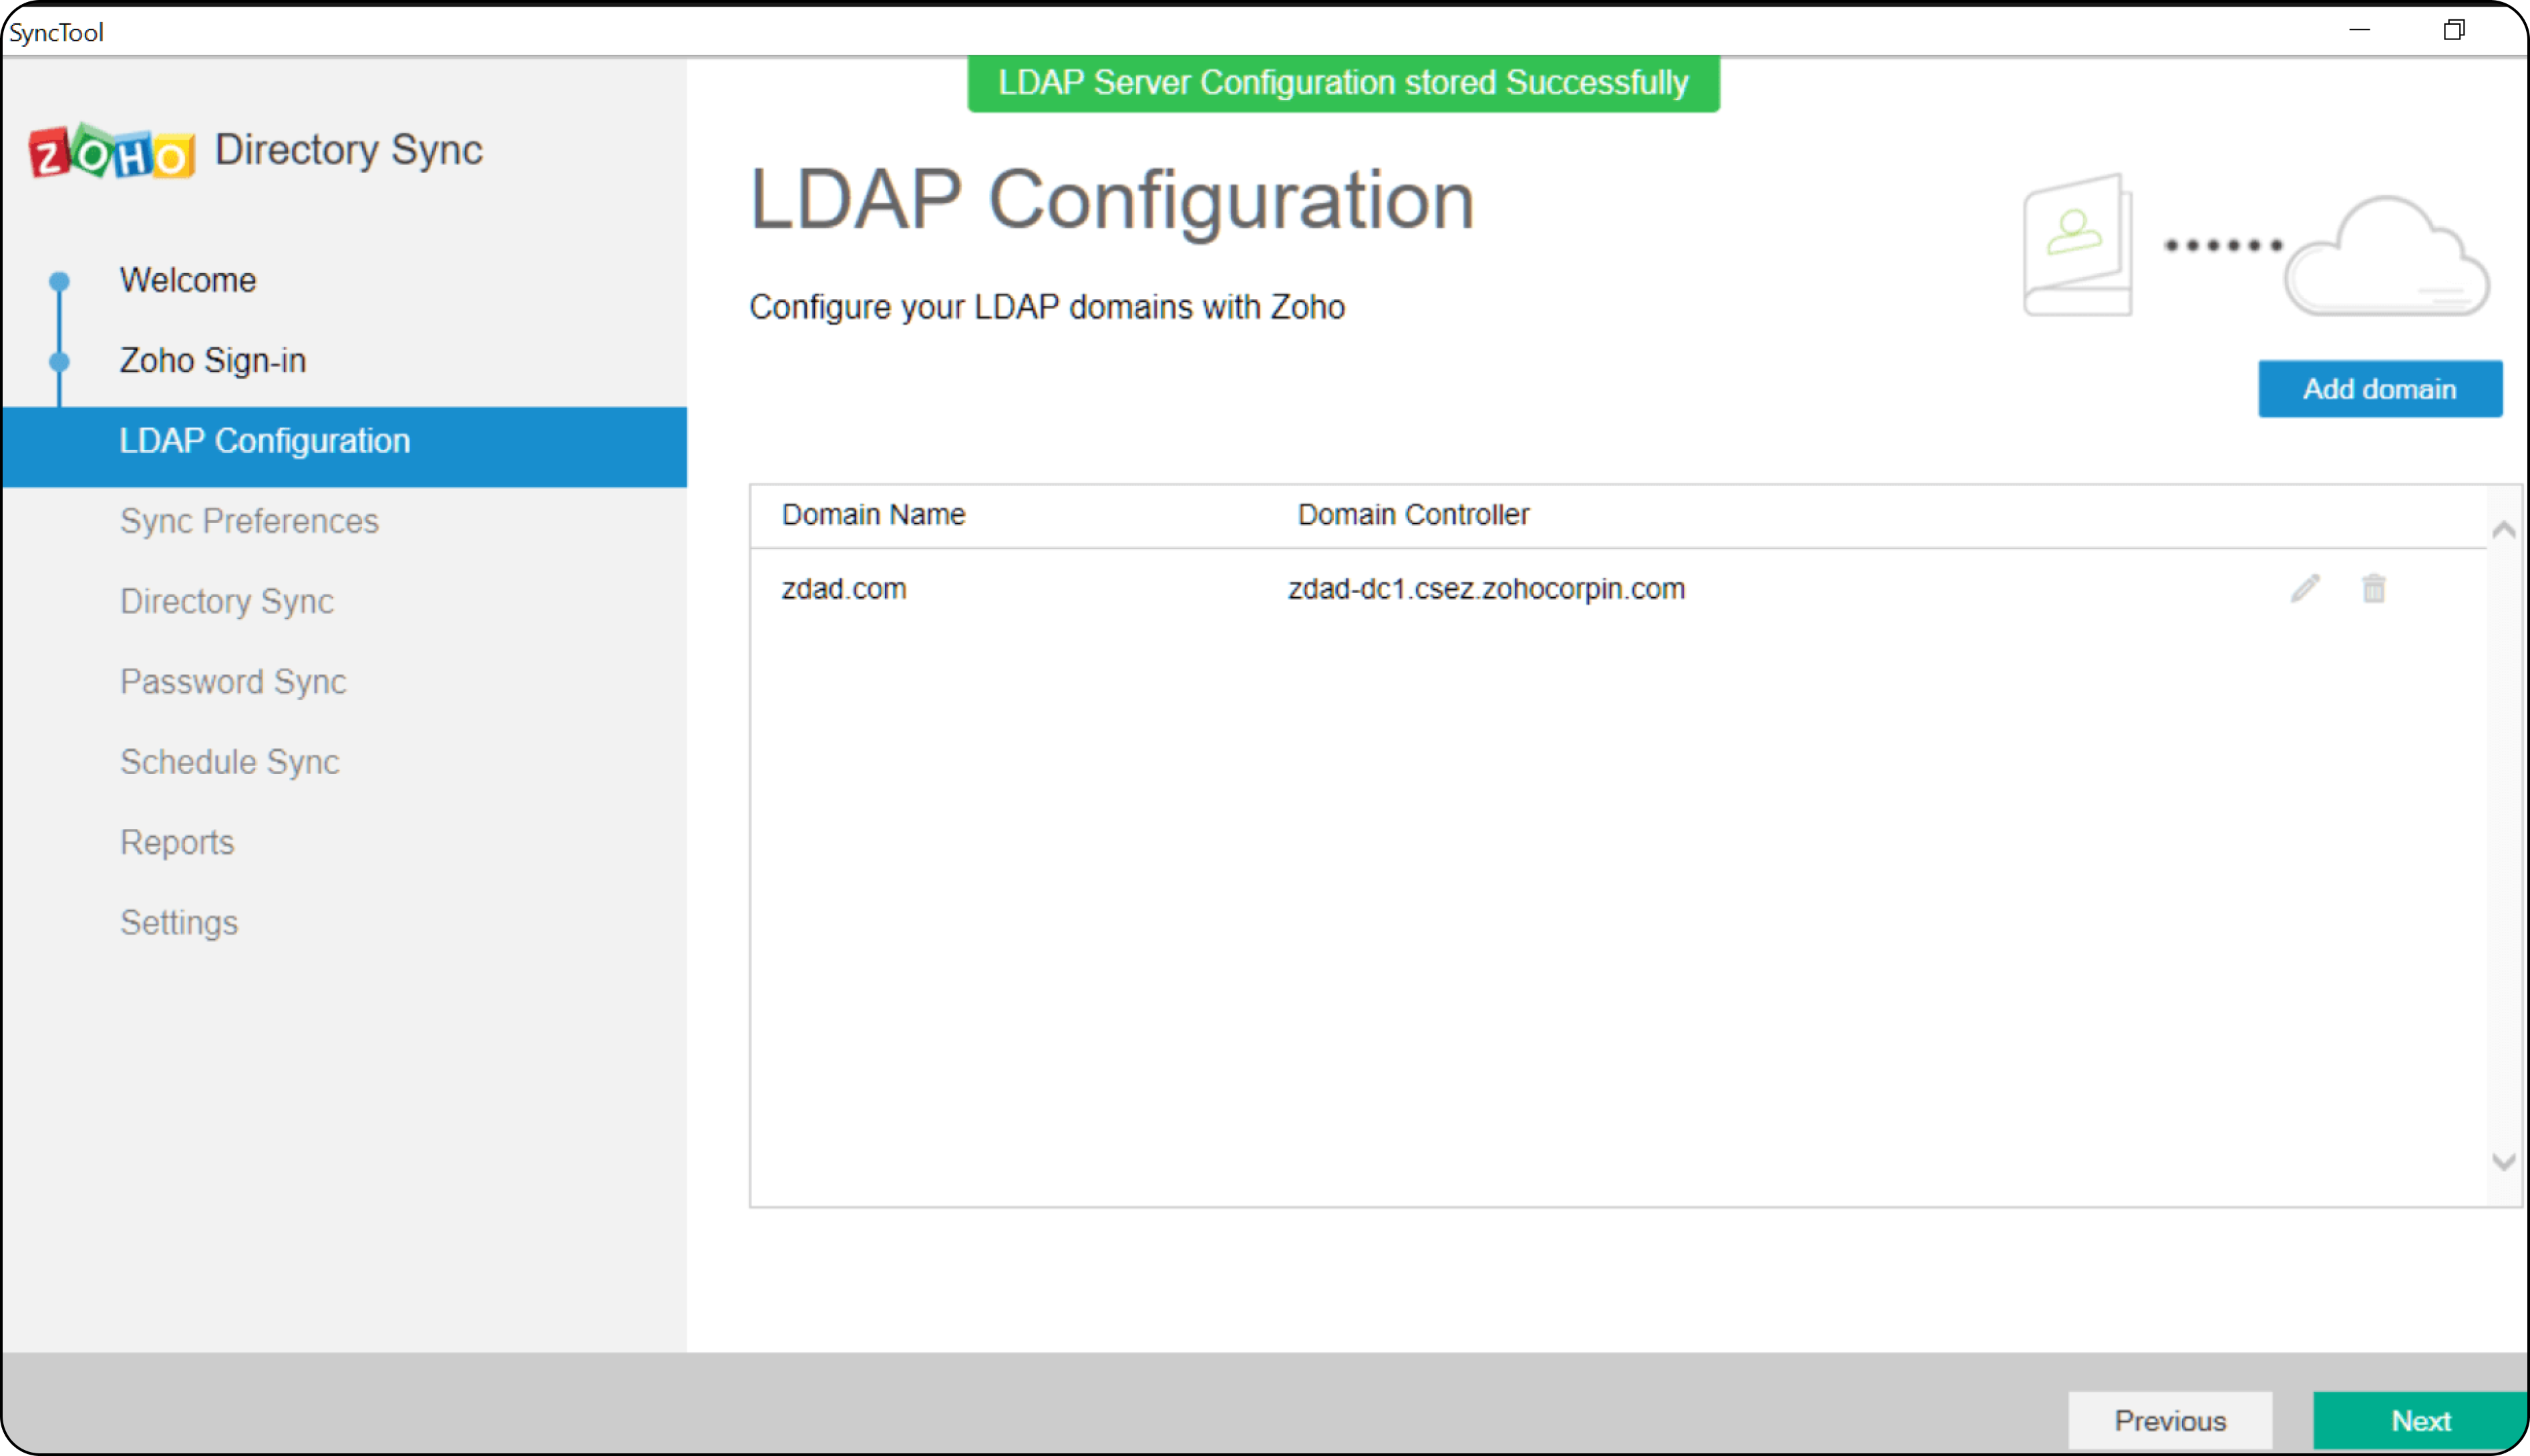Click the LDAP Server Configuration stored Successfully banner

1343,83
